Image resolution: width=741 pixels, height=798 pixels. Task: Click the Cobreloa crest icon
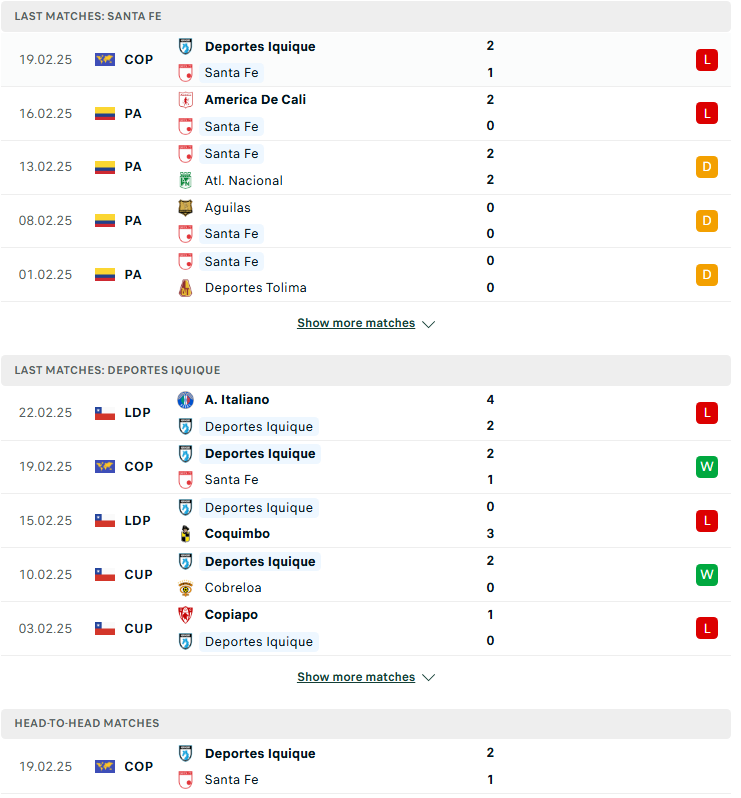click(186, 588)
